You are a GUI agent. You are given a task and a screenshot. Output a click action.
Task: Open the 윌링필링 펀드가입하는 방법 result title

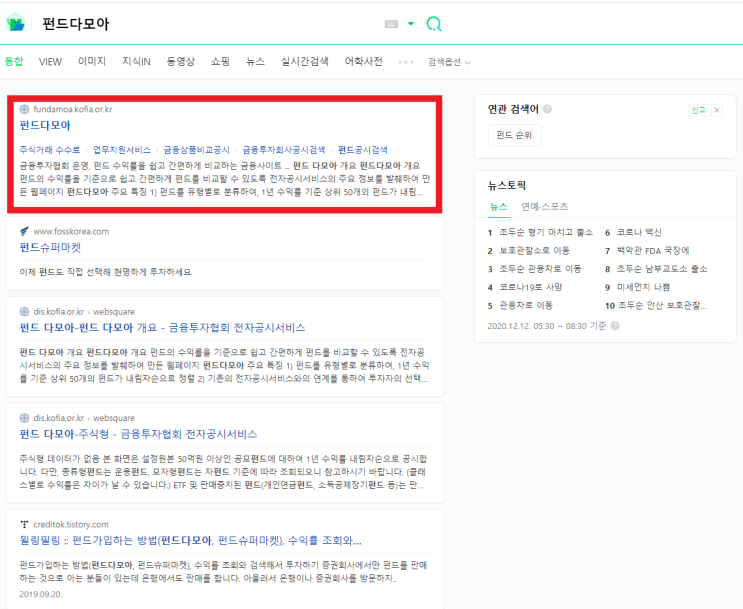tap(190, 540)
